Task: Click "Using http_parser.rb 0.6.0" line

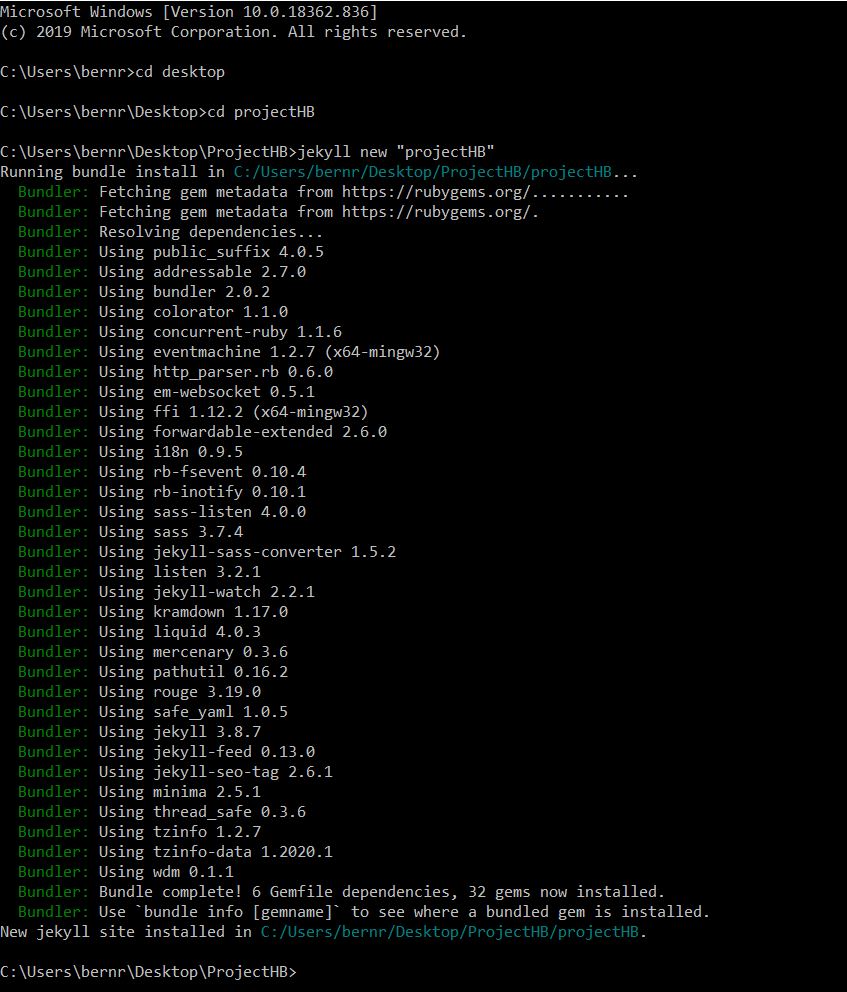Action: coord(175,372)
